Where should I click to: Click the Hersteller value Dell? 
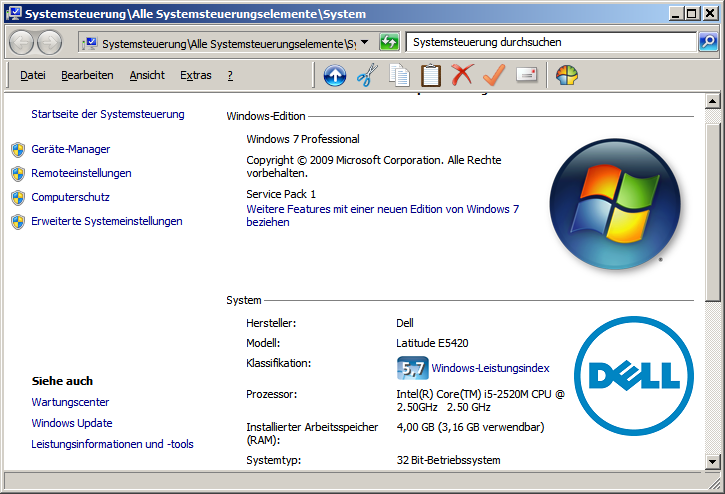pyautogui.click(x=405, y=323)
